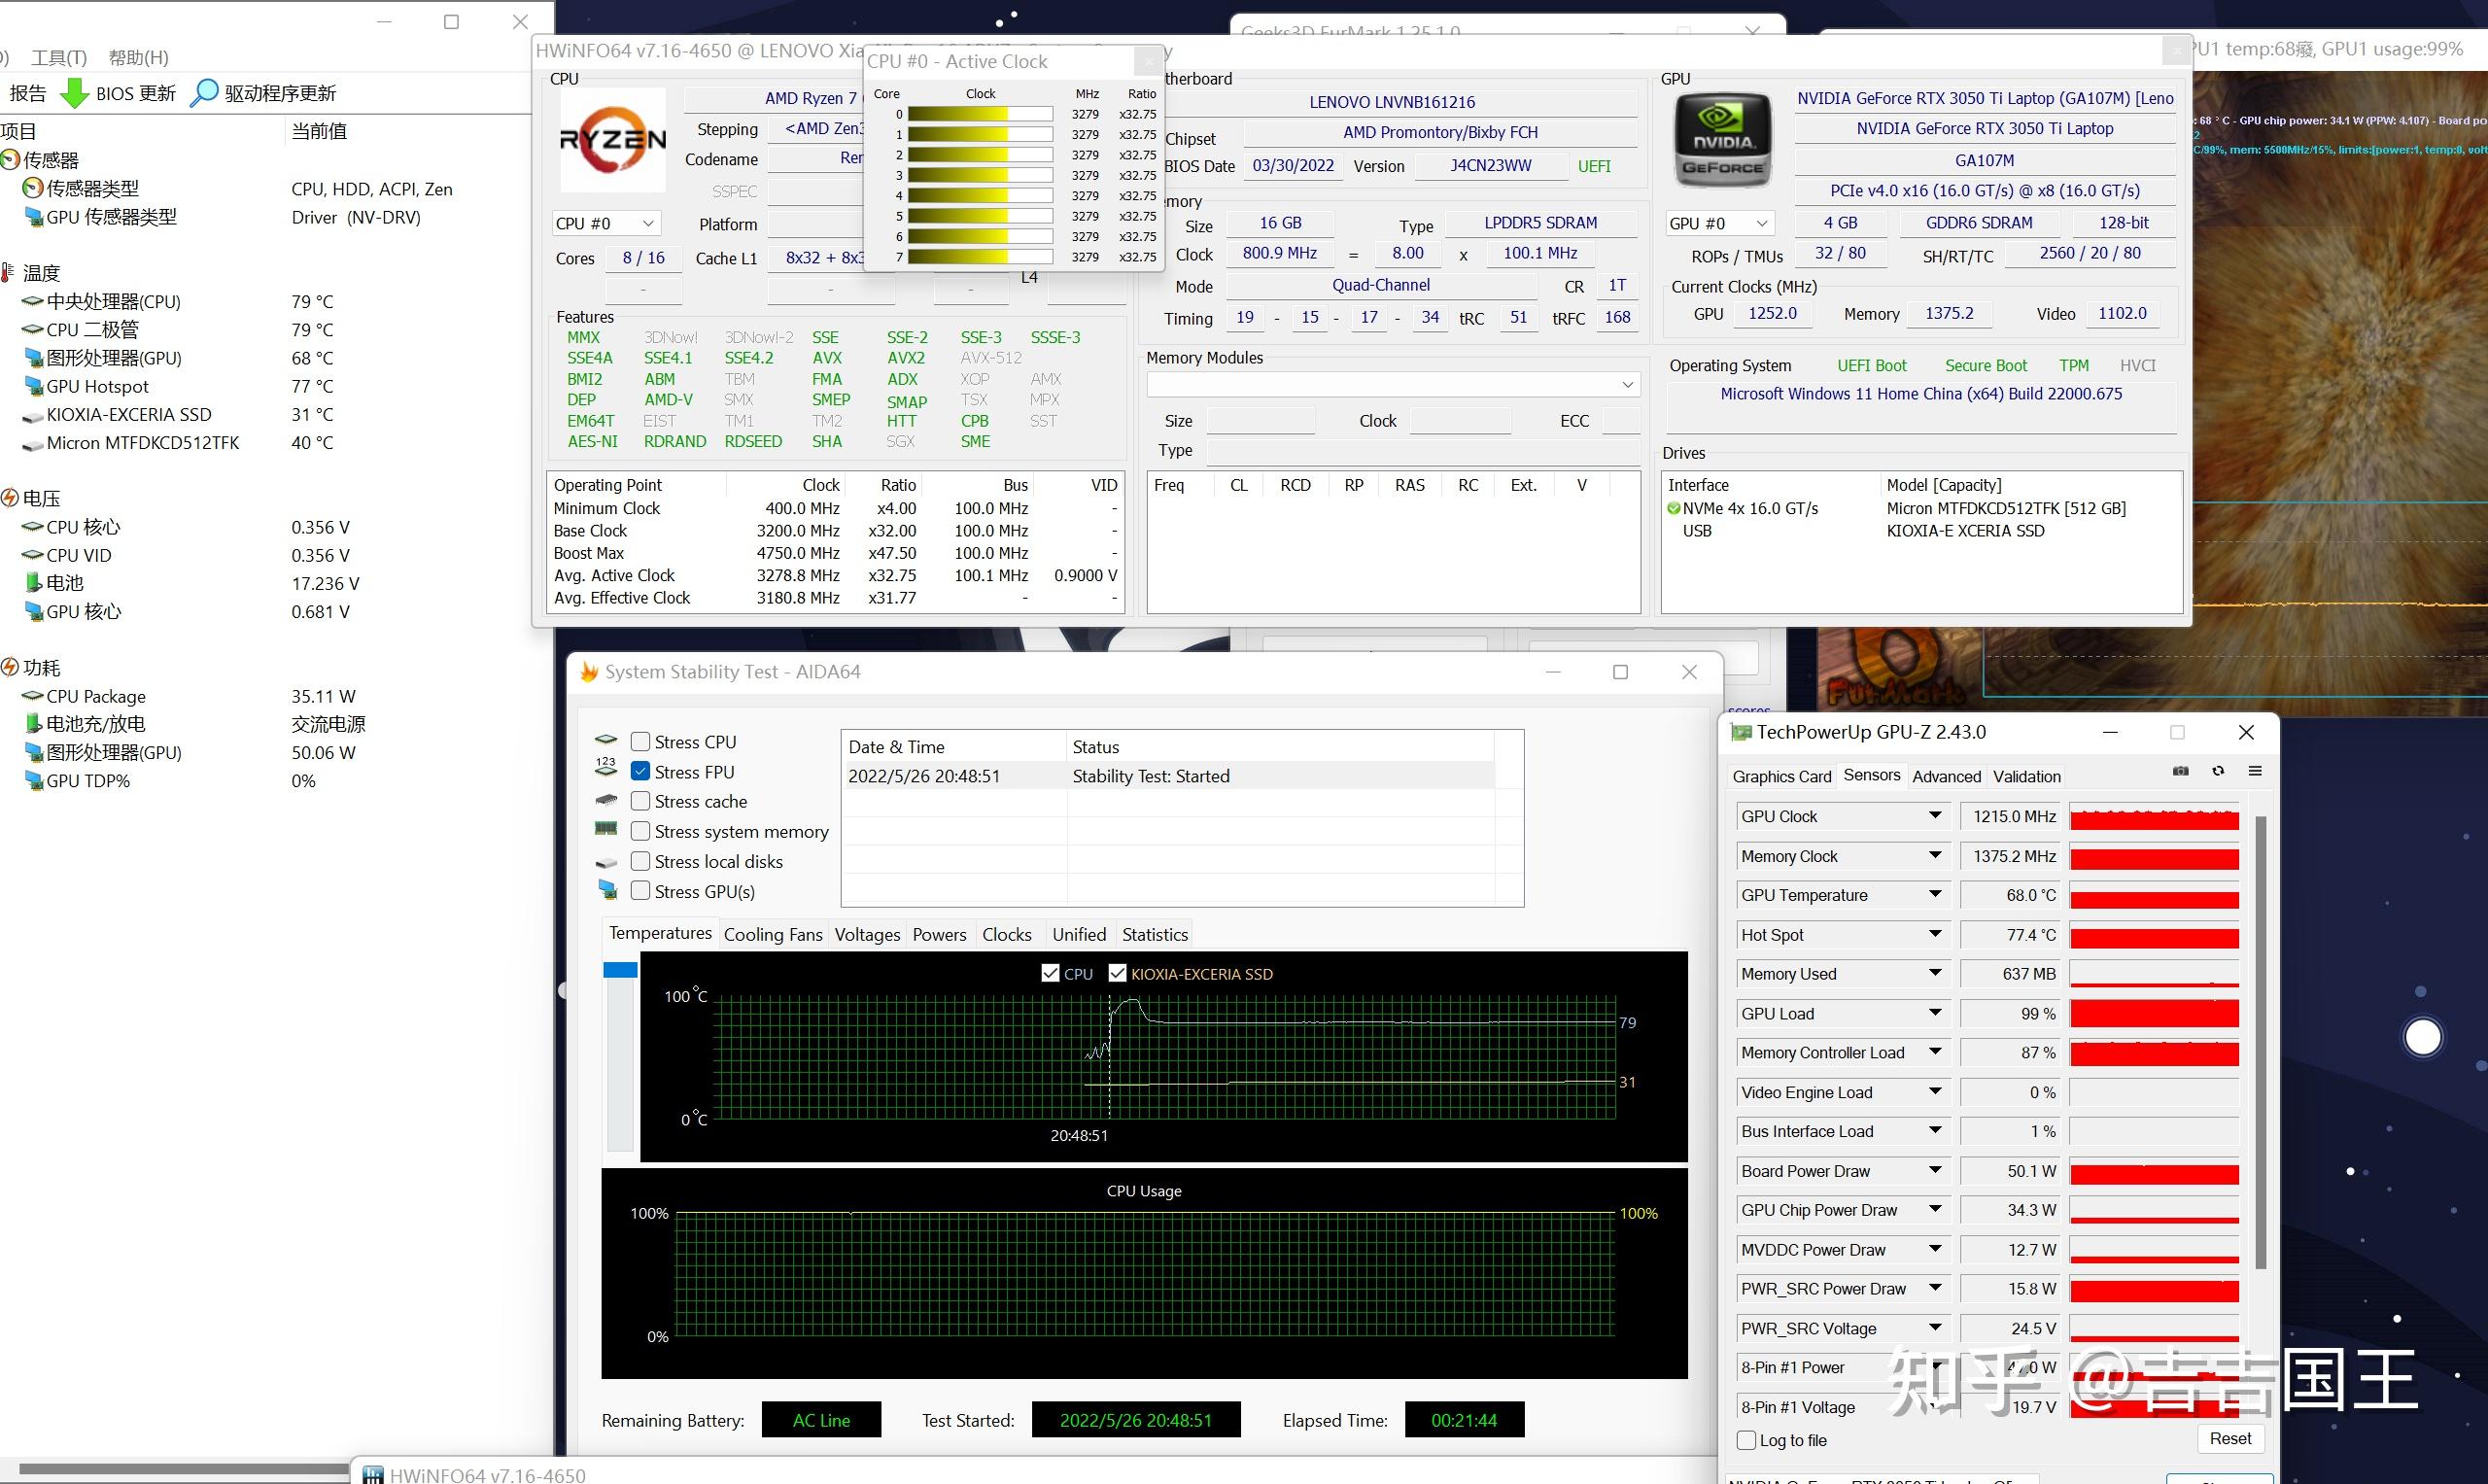
Task: Open the Hot Spot sensor dropdown arrow
Action: [1935, 935]
